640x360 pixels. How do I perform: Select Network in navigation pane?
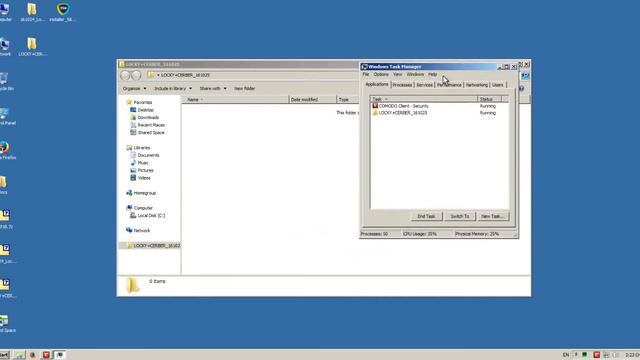coord(141,231)
